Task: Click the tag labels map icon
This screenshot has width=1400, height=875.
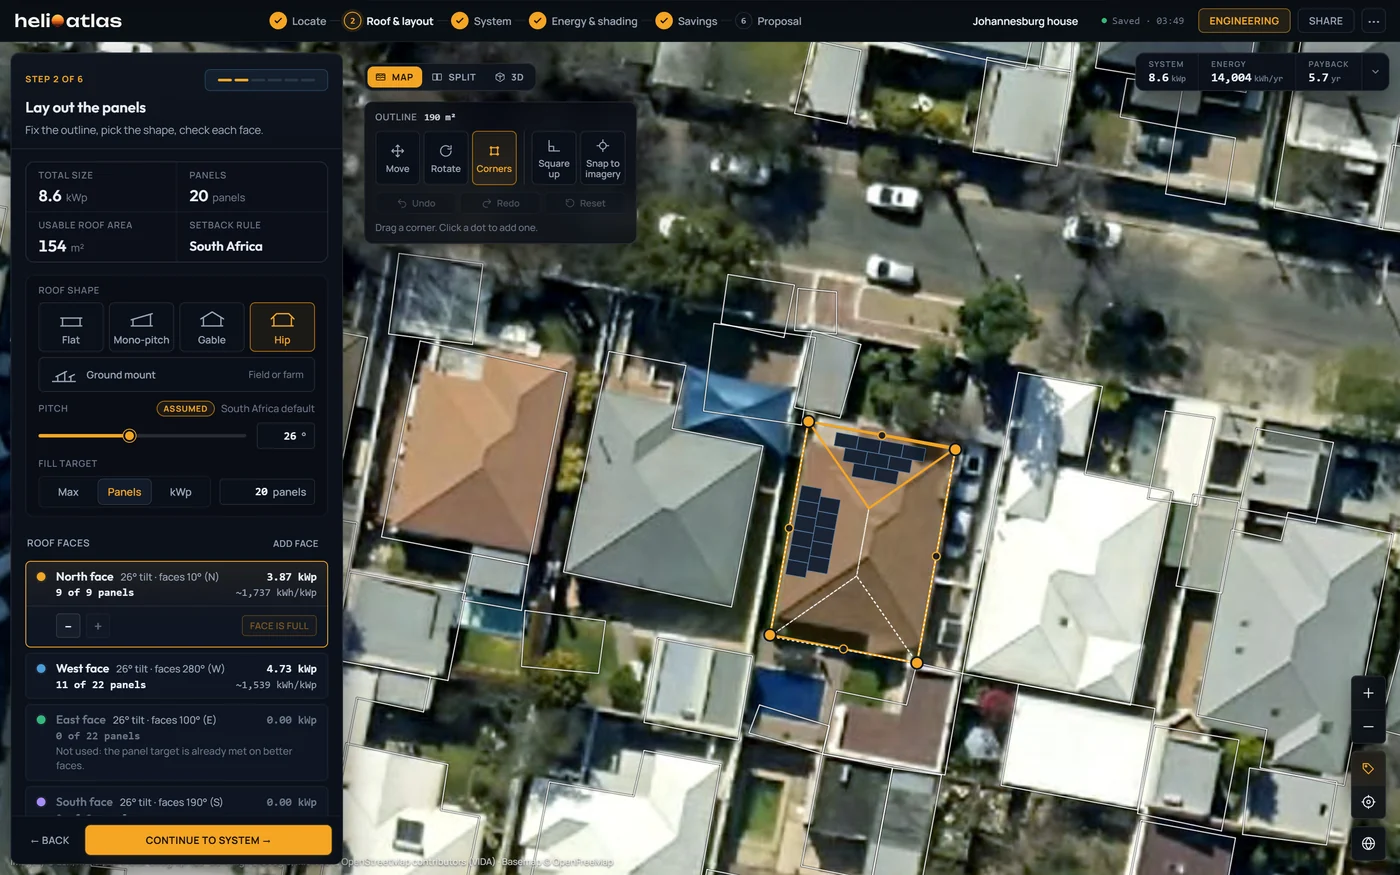Action: (x=1368, y=768)
